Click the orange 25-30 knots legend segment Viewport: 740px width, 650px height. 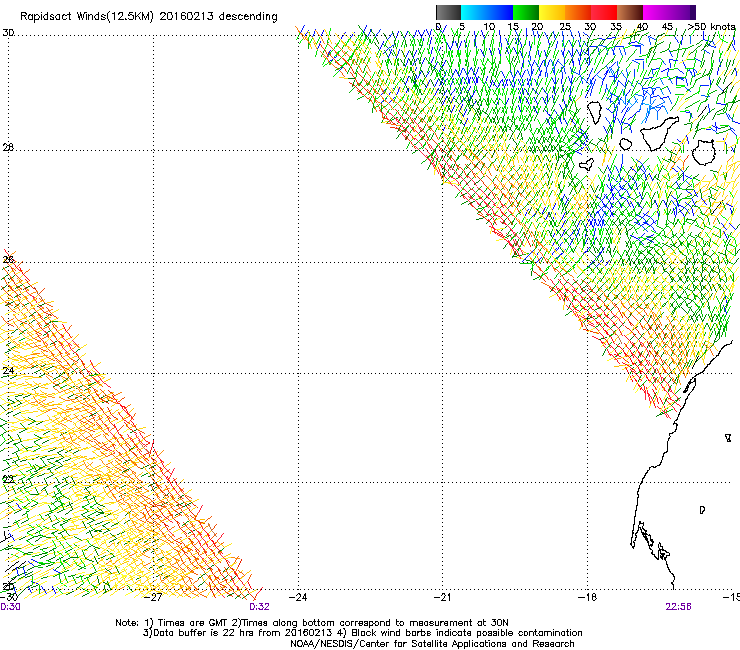click(x=578, y=12)
